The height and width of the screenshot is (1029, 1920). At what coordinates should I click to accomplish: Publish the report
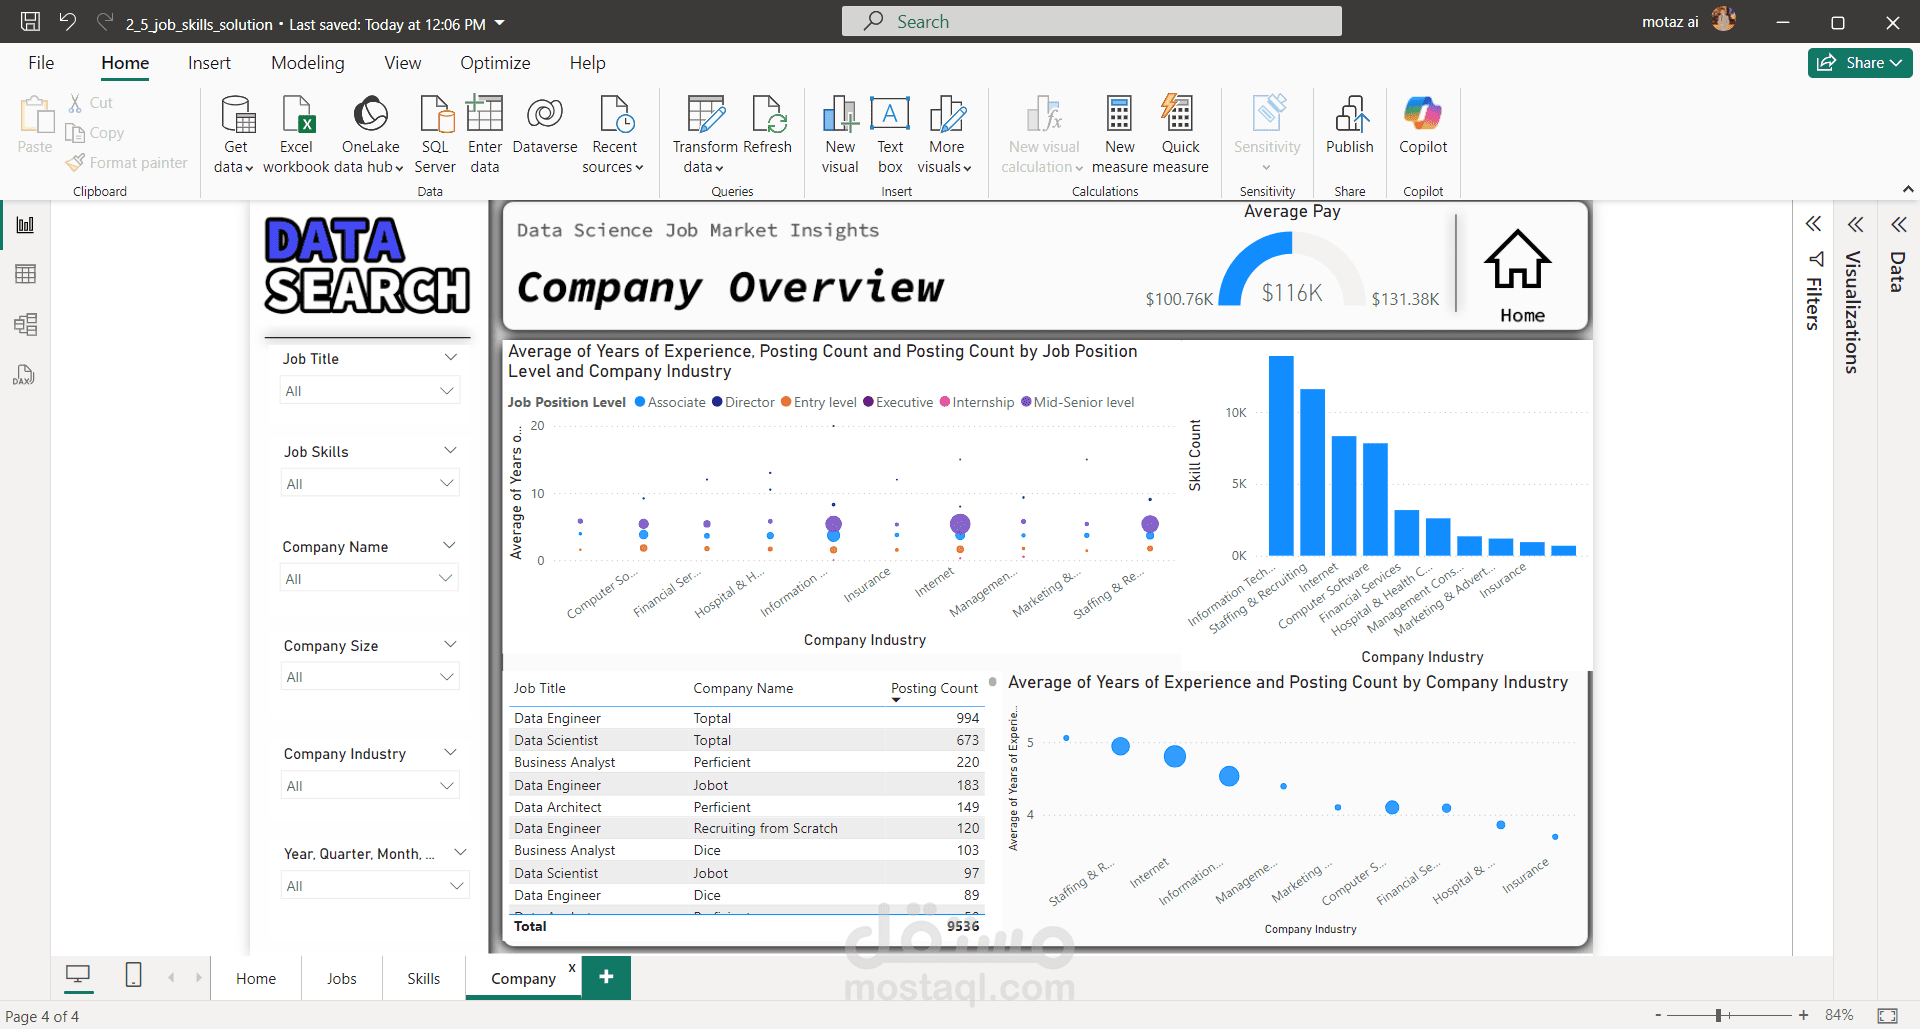click(1350, 125)
